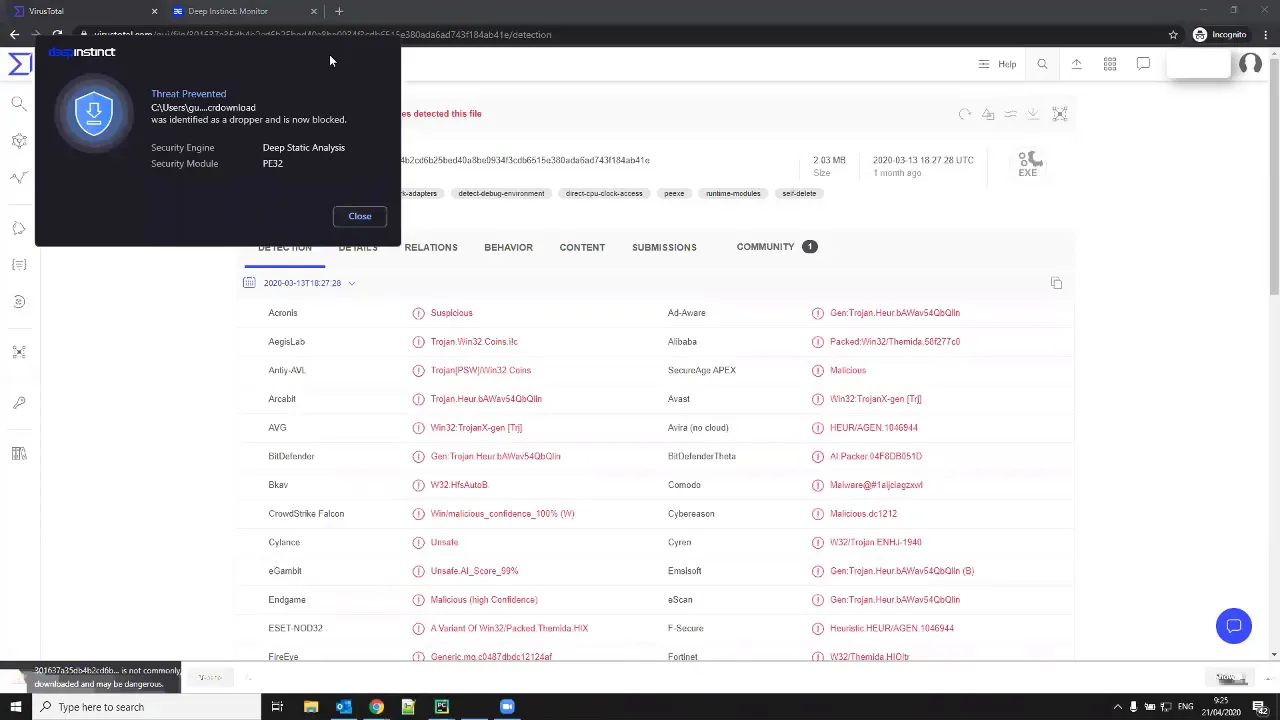Click the Acronis Suspicious result
The width and height of the screenshot is (1280, 720).
point(451,313)
